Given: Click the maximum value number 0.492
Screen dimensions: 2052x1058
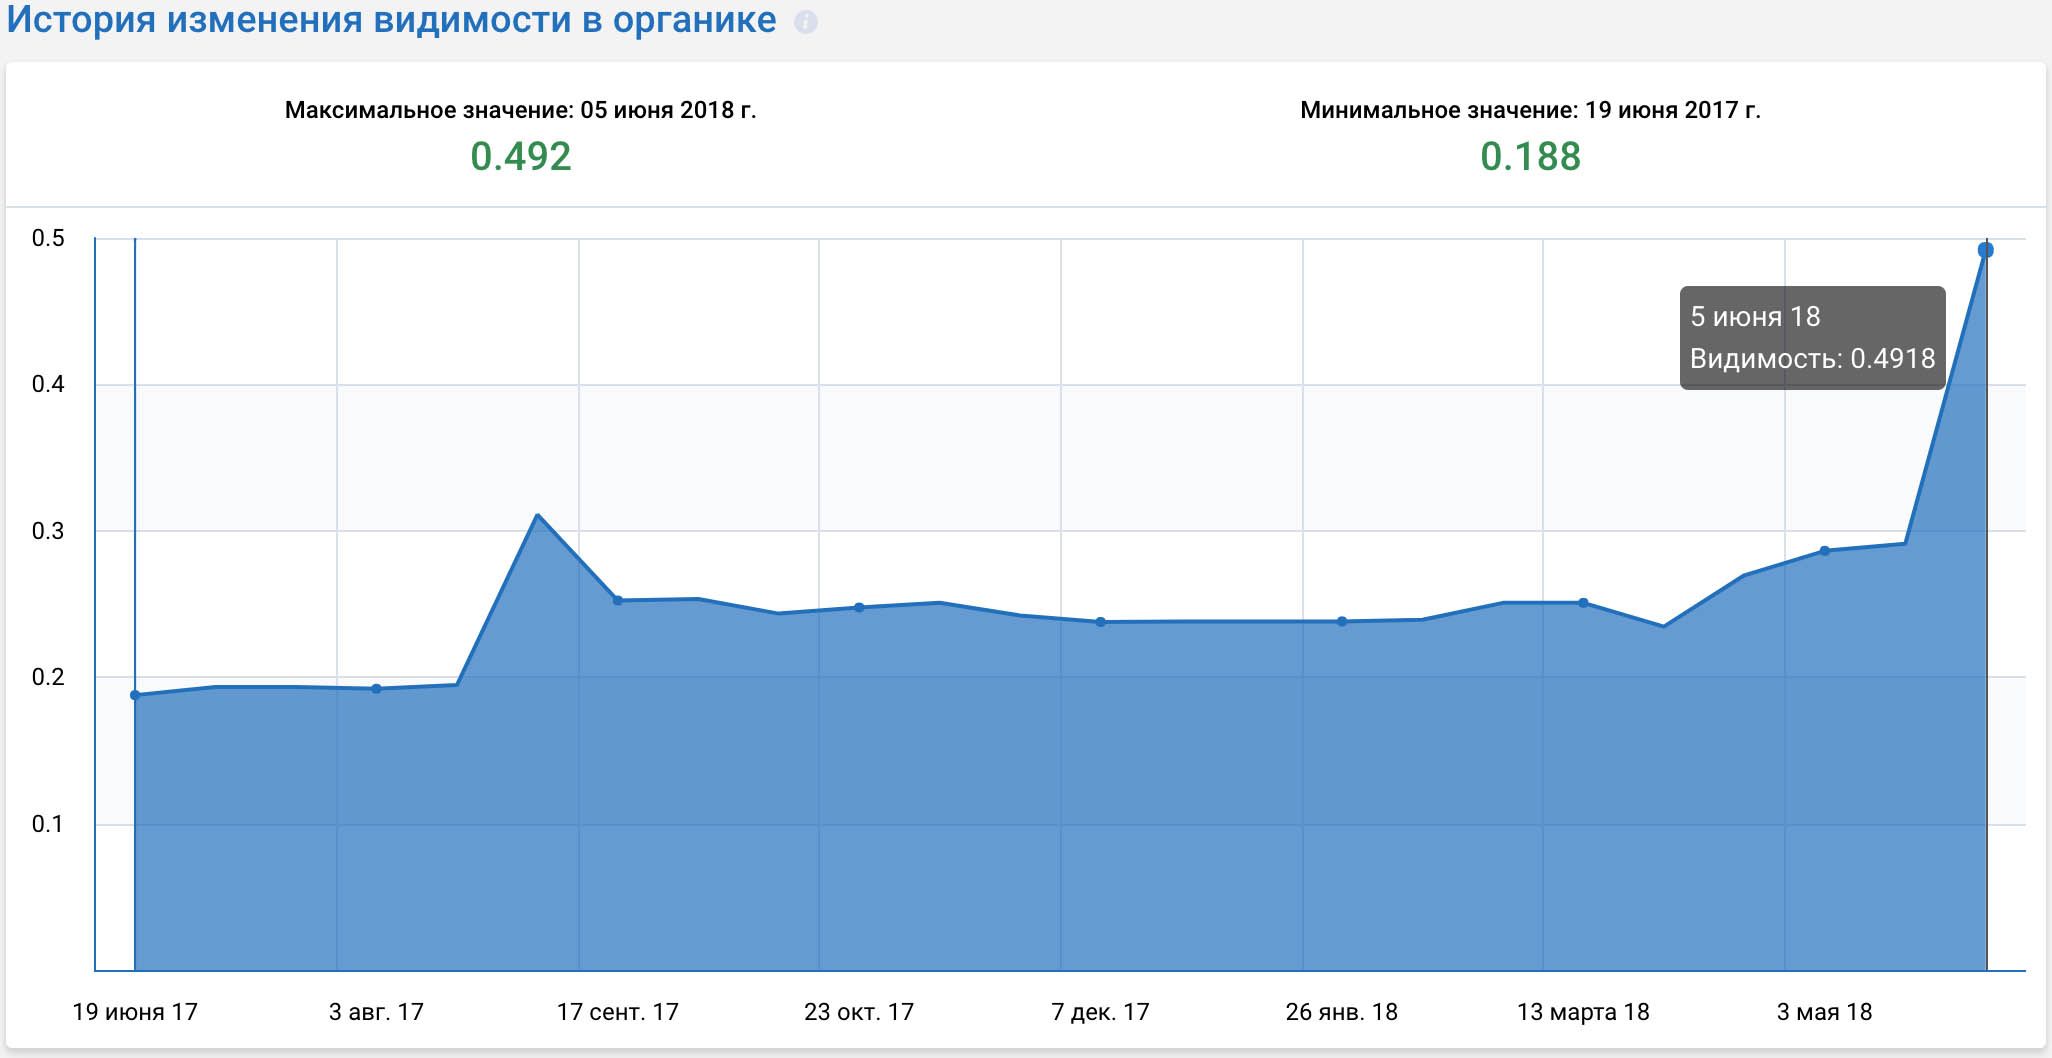Looking at the screenshot, I should [521, 157].
